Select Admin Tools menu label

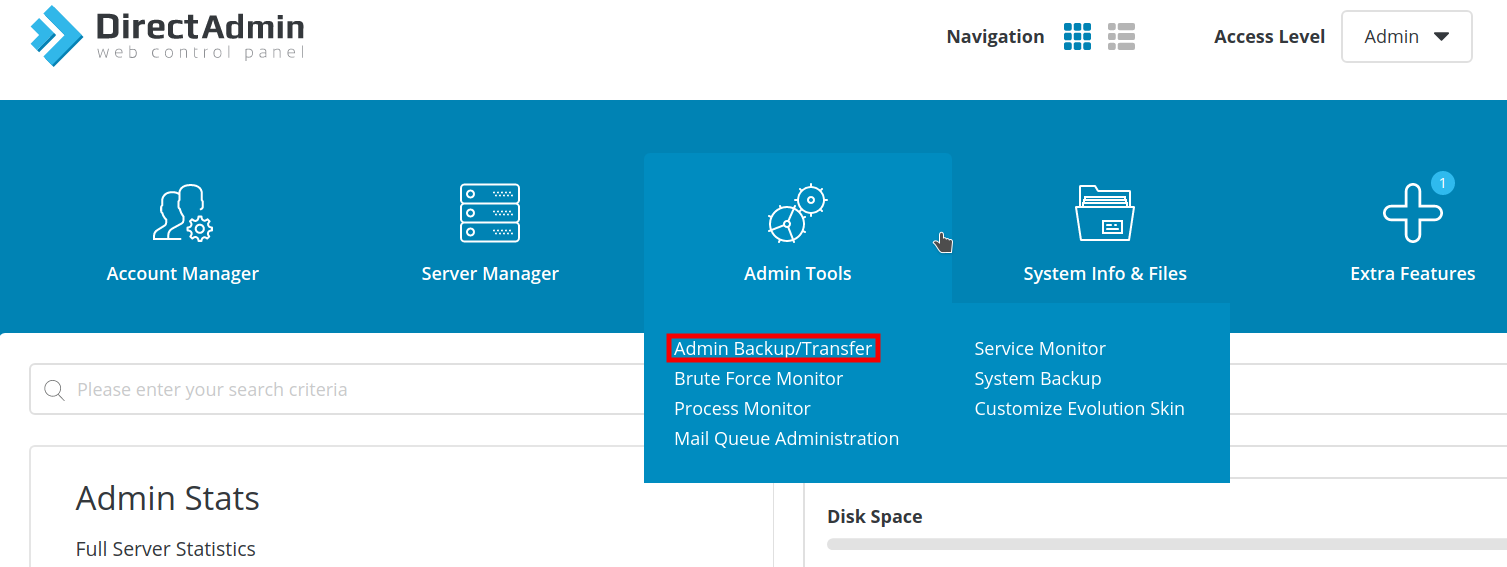(798, 274)
